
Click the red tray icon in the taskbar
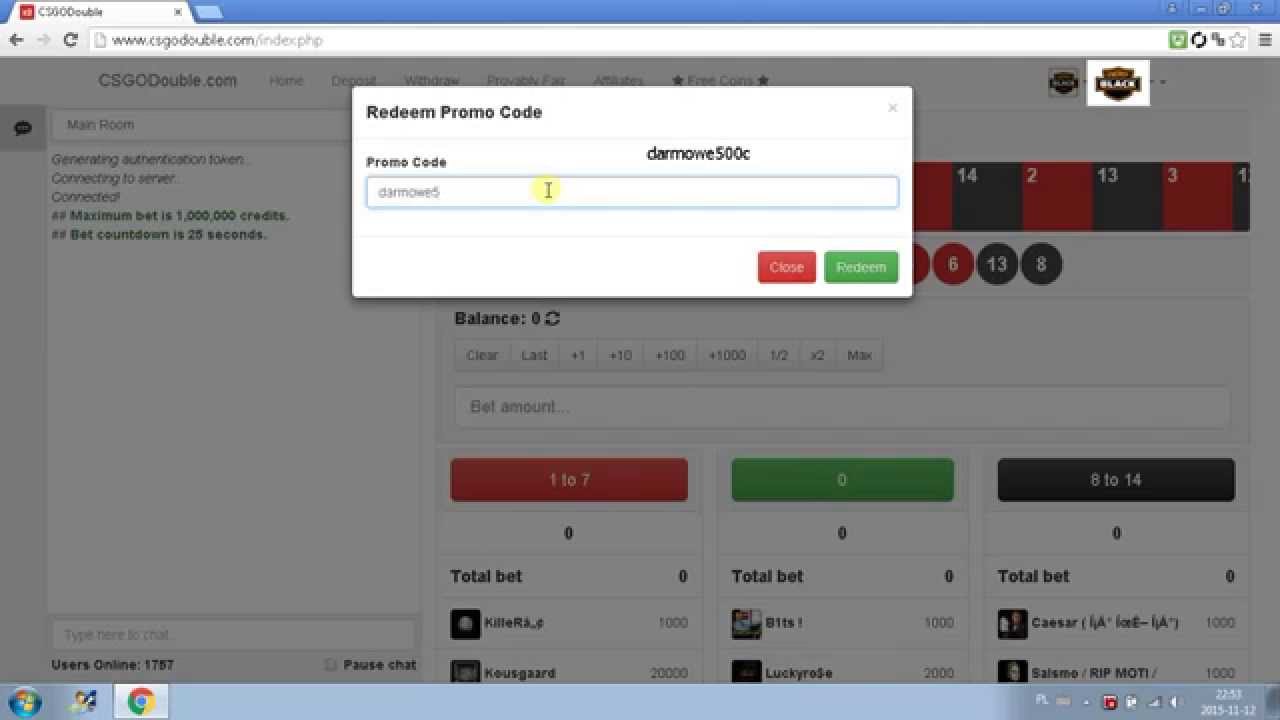pyautogui.click(x=1109, y=702)
